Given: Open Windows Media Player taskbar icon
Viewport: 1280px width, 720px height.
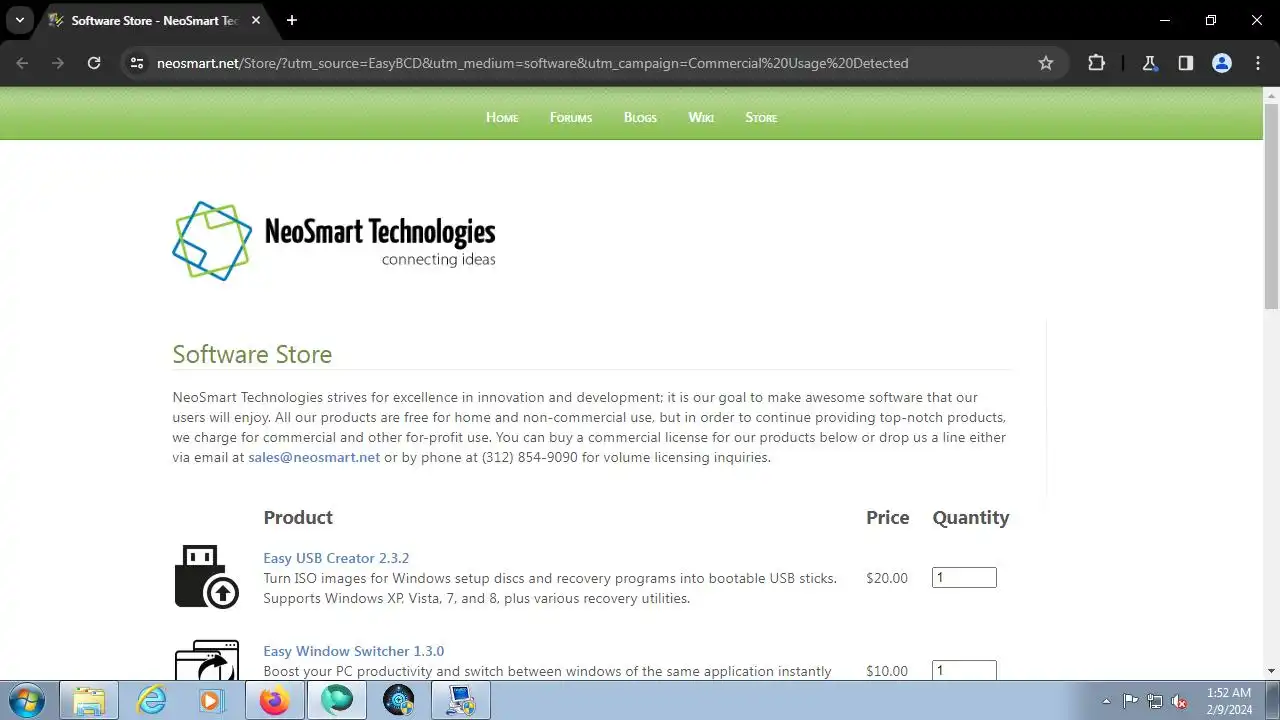Looking at the screenshot, I should click(211, 701).
